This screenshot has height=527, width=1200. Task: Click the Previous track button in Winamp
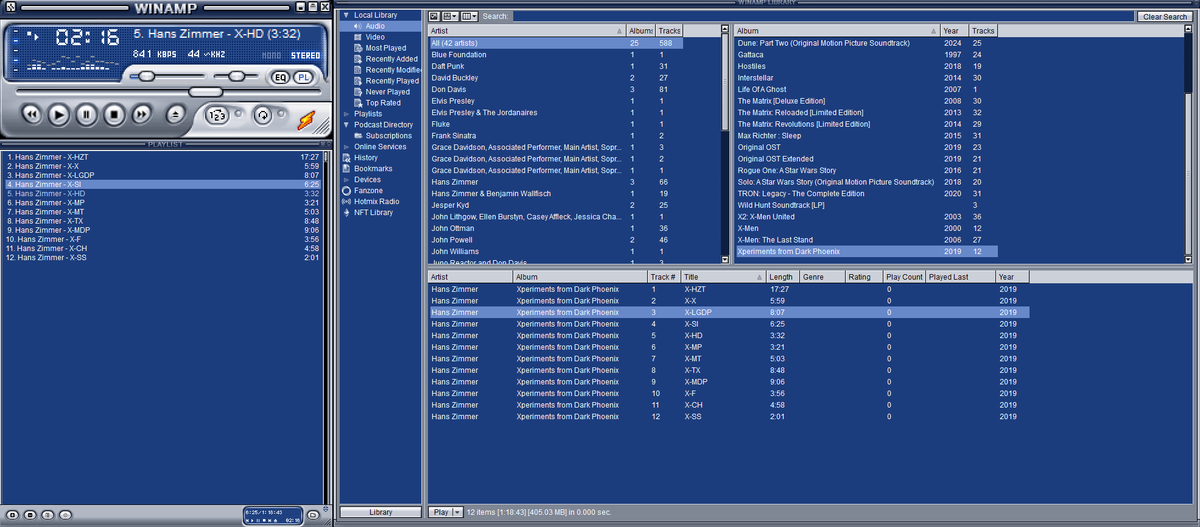coord(32,115)
